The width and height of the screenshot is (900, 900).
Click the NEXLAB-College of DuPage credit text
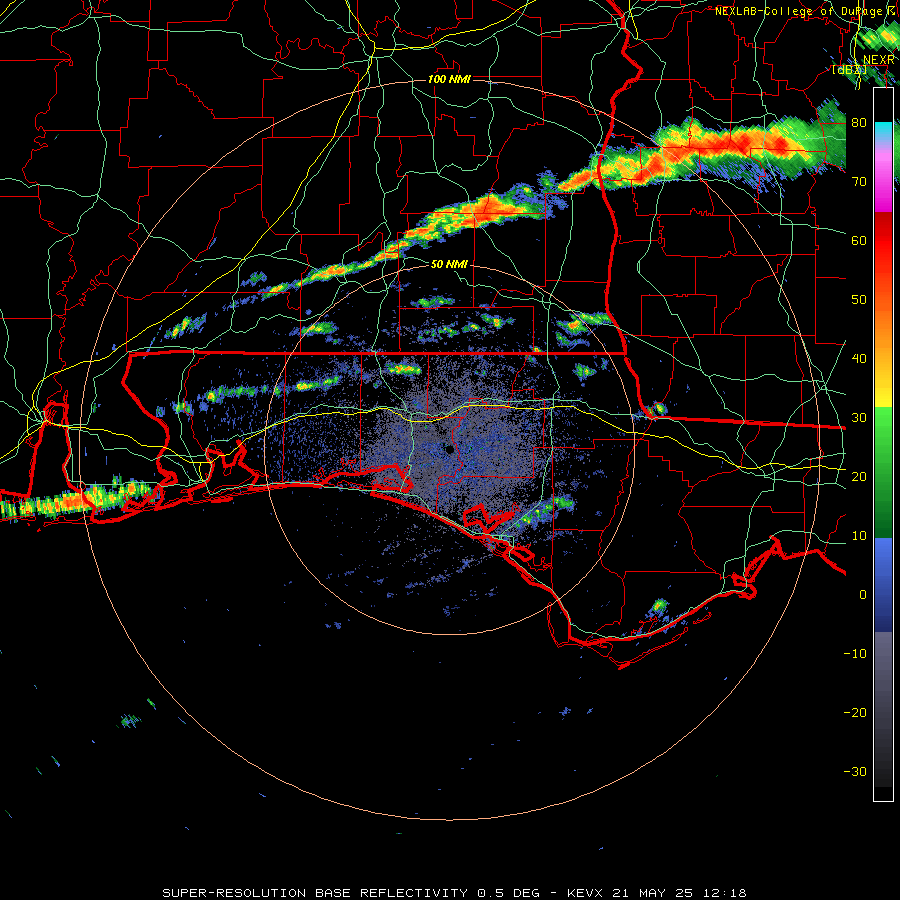(x=804, y=11)
